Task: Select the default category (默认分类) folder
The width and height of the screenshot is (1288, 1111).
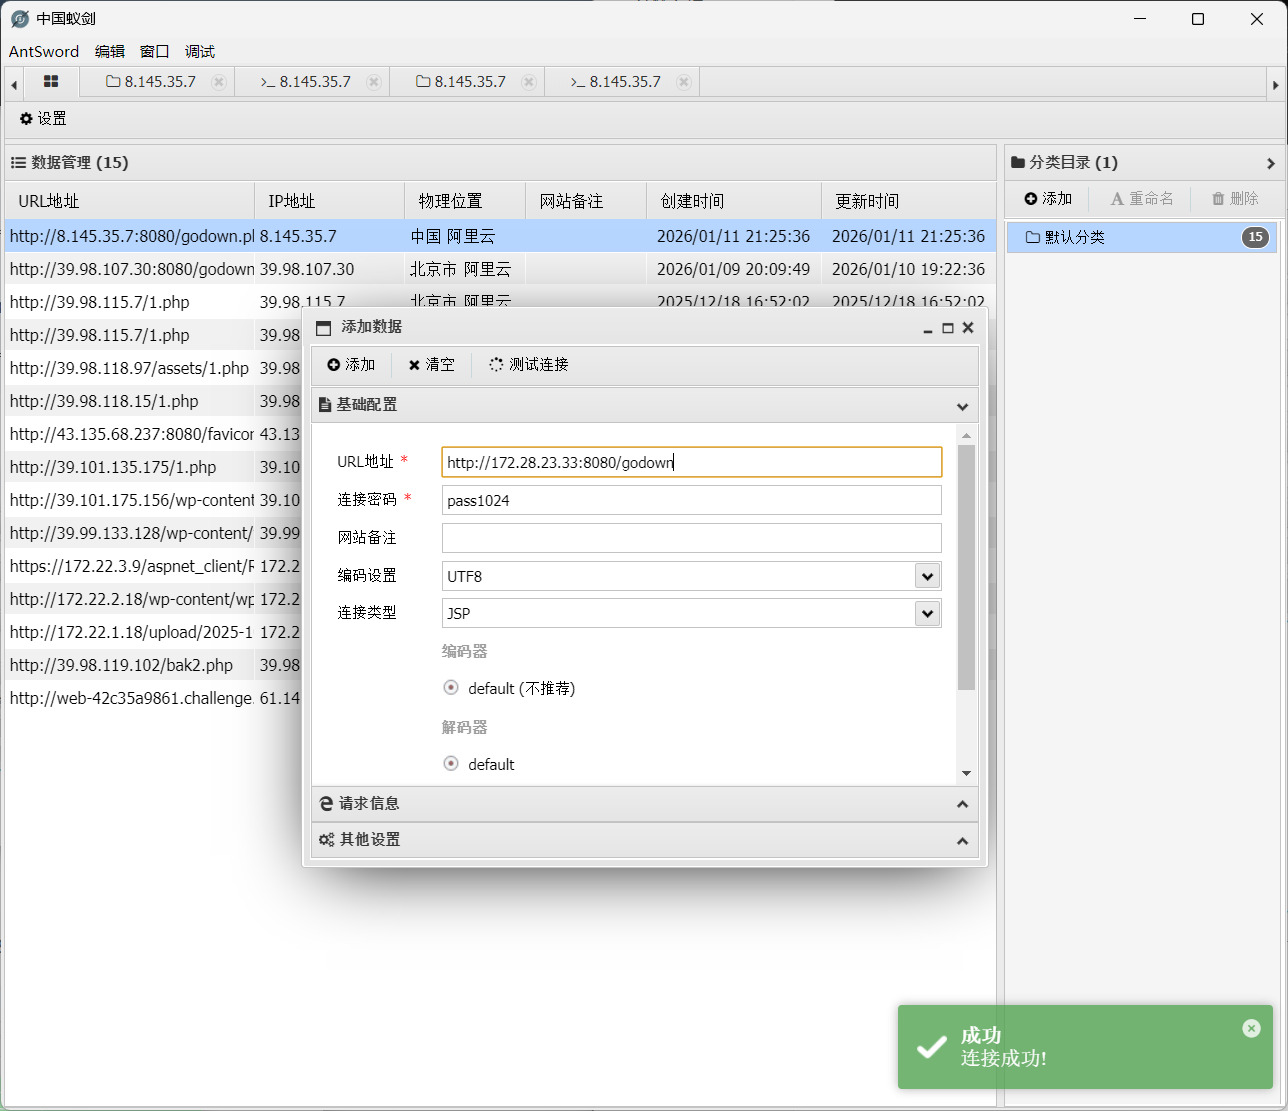Action: [x=1075, y=238]
